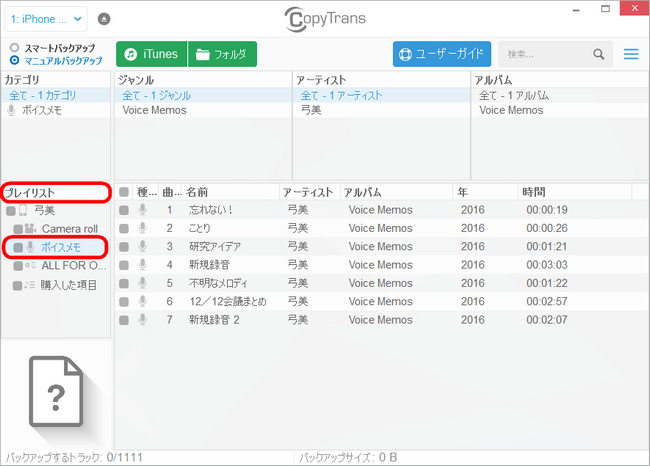Click the unknown artwork placeholder thumbnail

[56, 392]
